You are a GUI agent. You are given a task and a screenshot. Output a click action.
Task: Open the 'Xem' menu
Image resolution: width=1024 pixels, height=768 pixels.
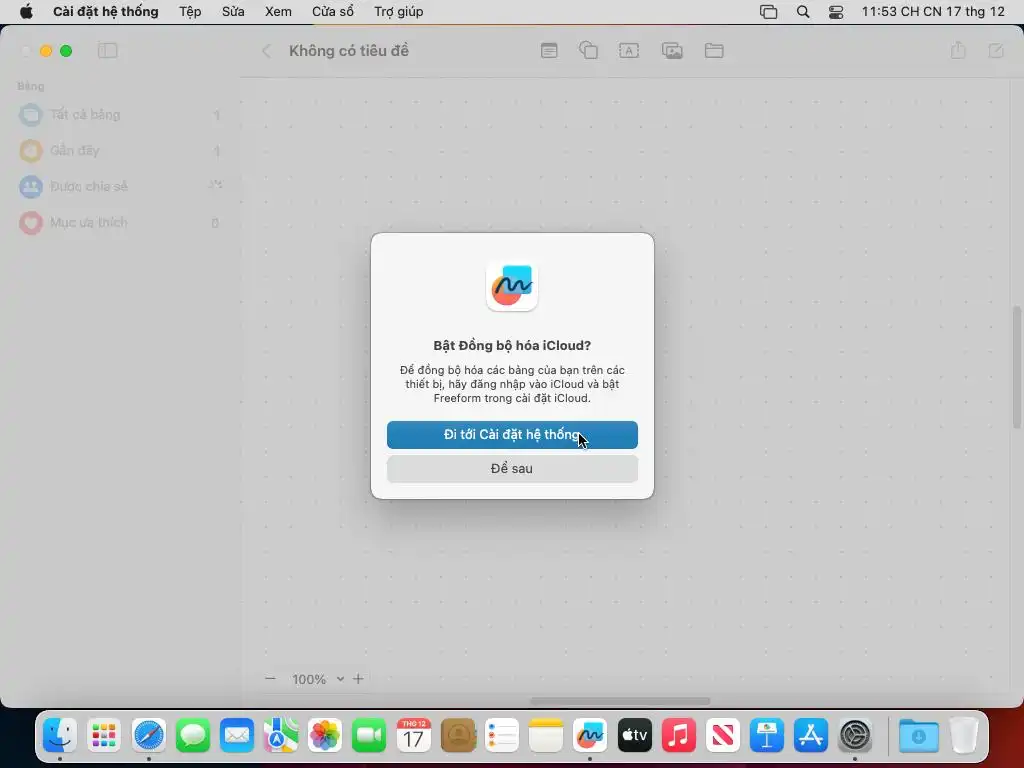click(x=278, y=12)
